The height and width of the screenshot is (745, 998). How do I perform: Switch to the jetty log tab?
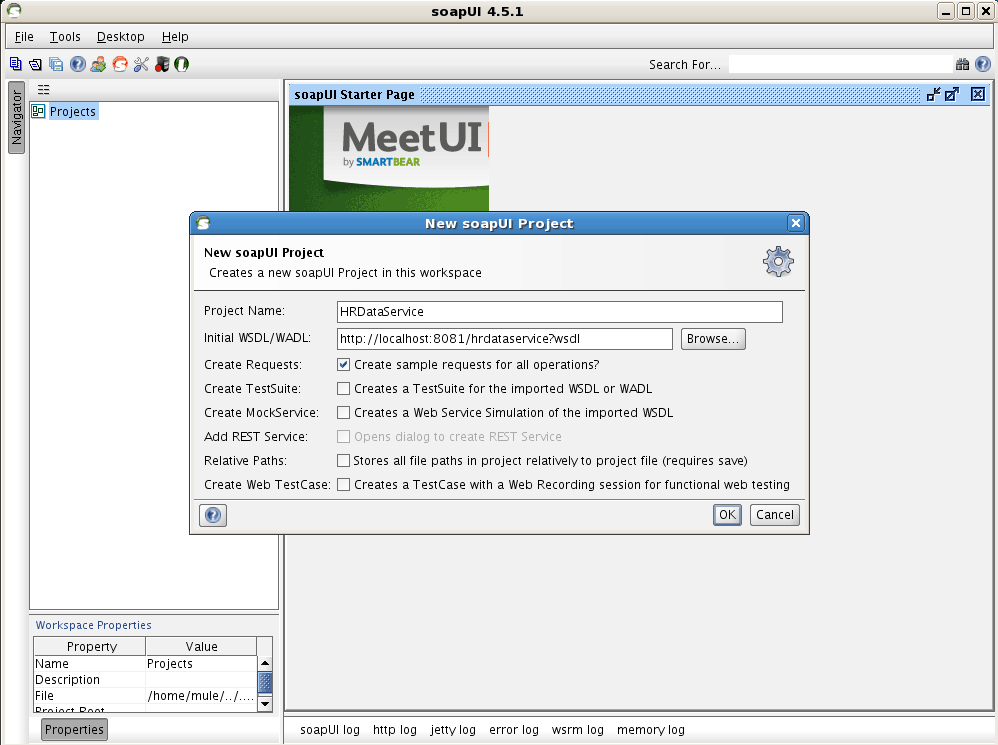453,730
